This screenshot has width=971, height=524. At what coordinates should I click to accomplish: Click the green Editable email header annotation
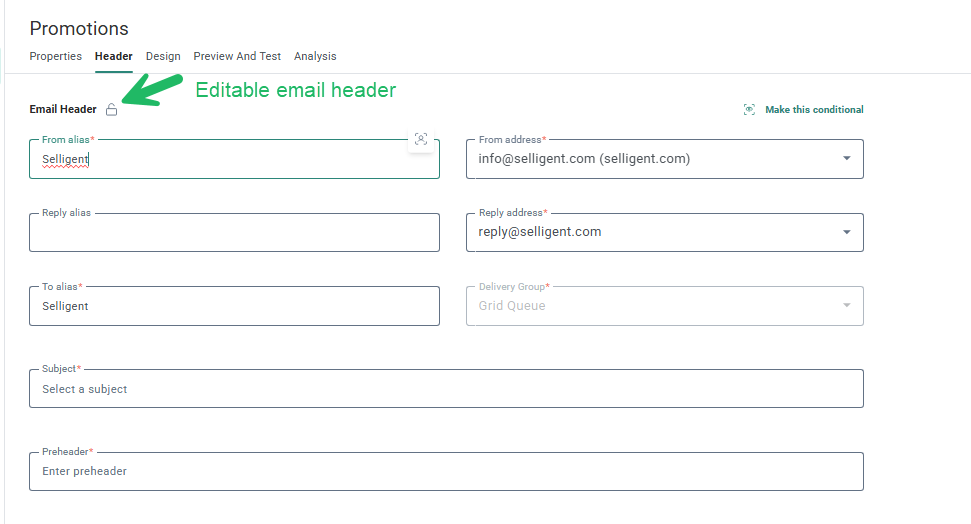[295, 90]
